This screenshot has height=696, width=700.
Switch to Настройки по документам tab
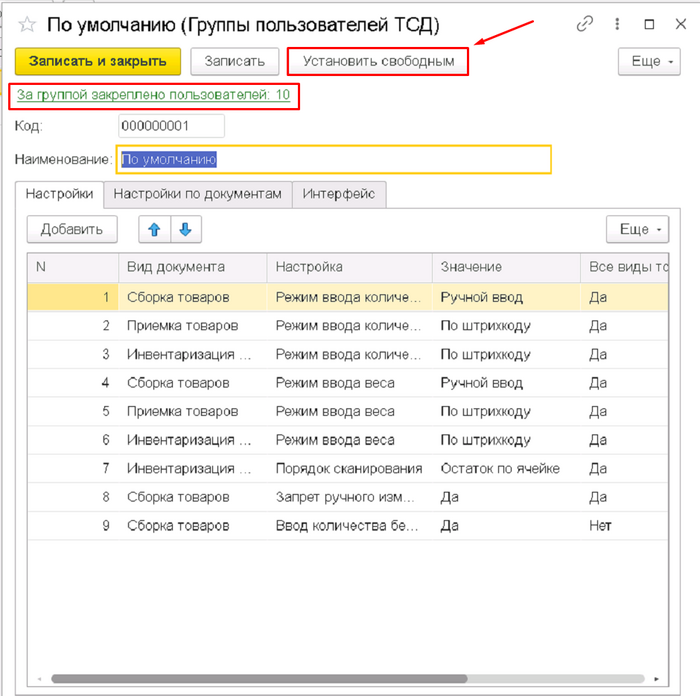click(x=198, y=194)
